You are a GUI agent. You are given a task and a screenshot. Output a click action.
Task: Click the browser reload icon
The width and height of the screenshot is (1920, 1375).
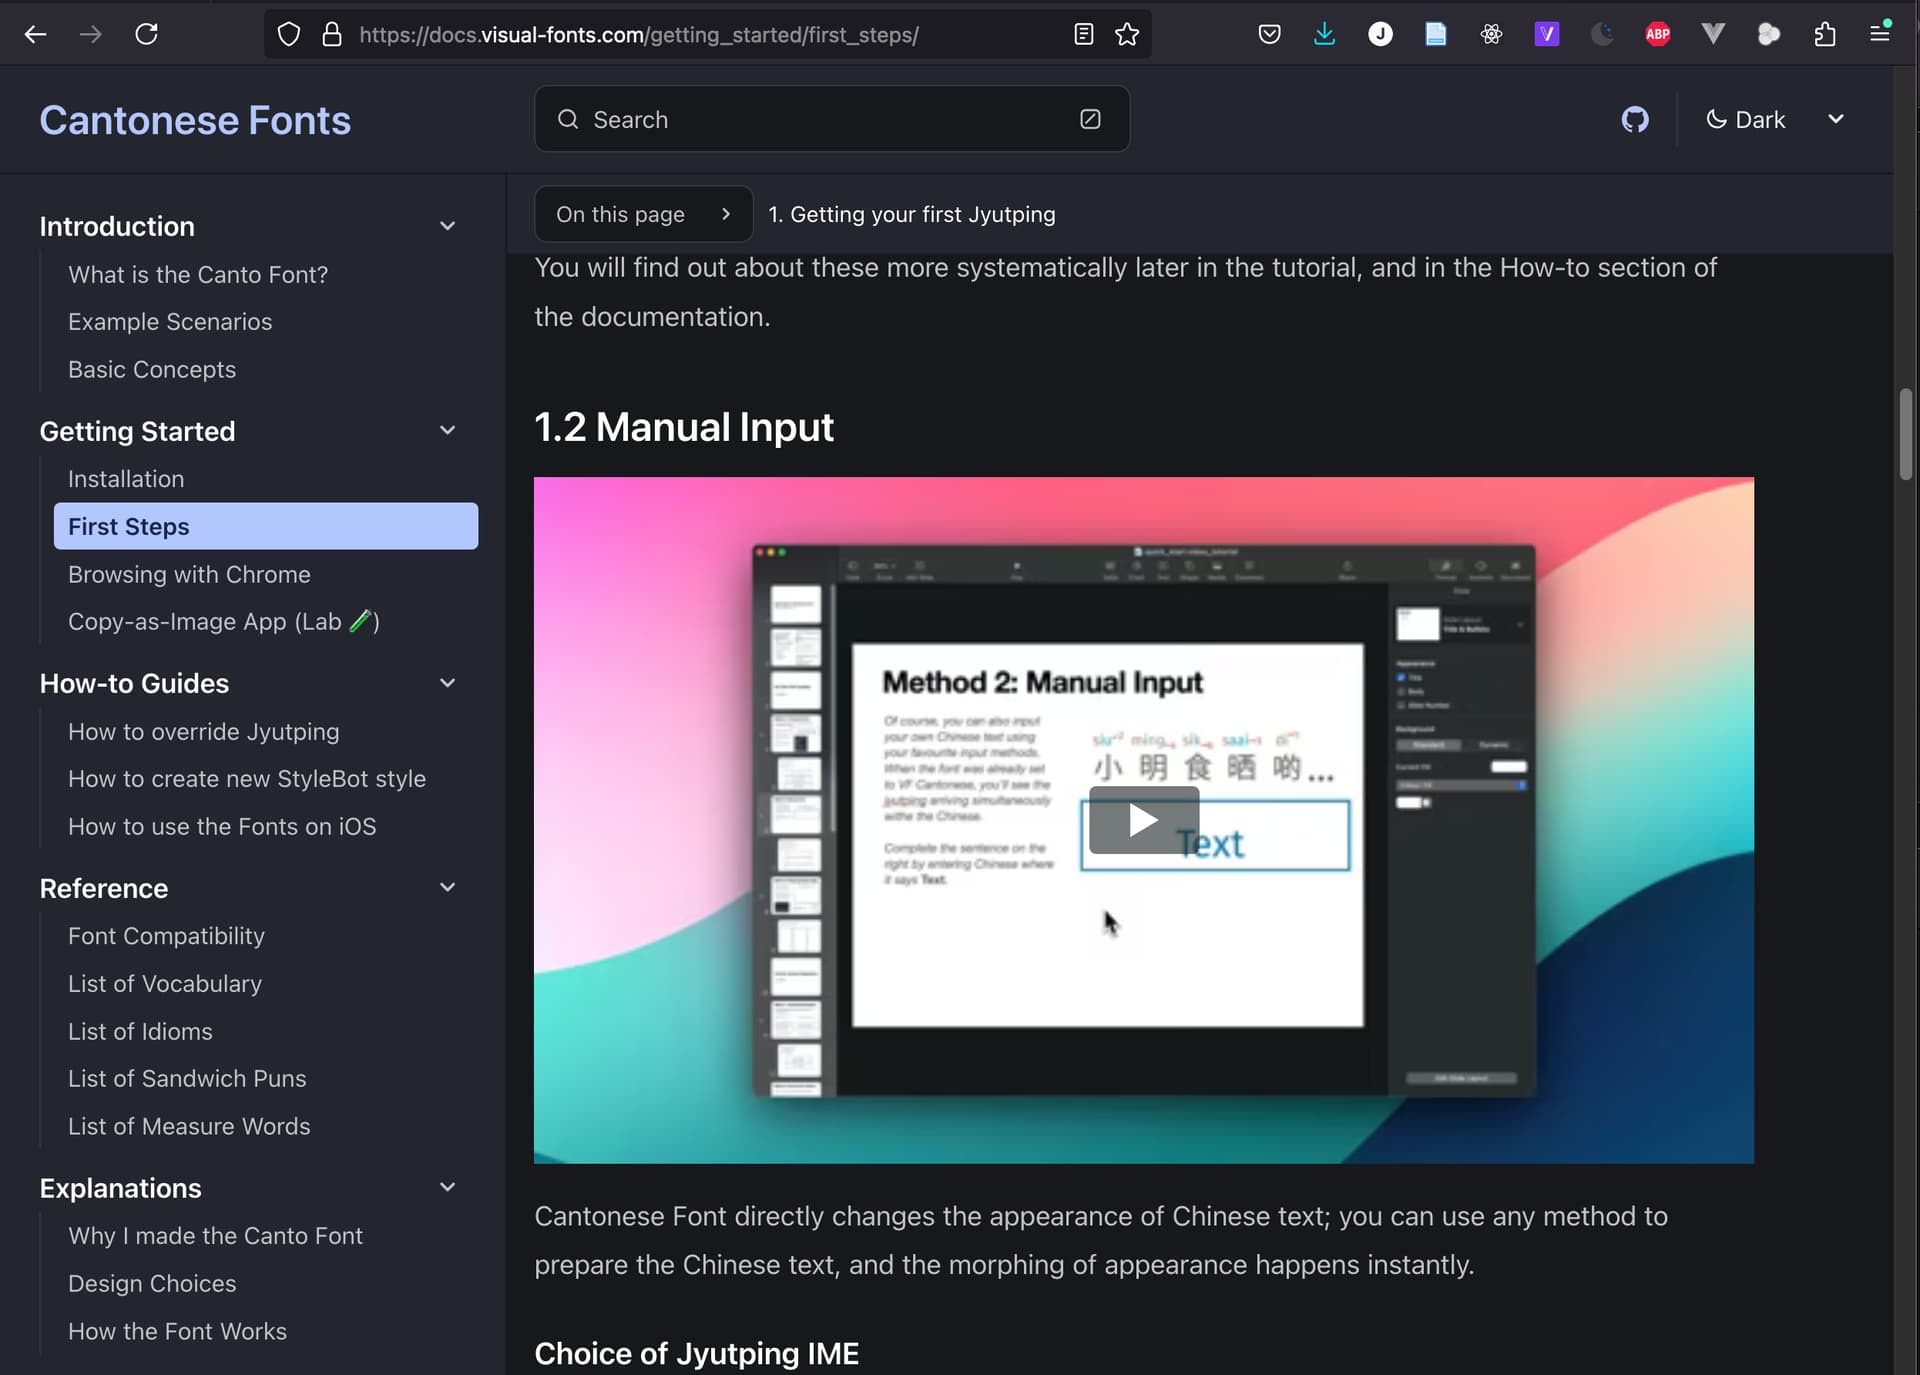pos(147,34)
